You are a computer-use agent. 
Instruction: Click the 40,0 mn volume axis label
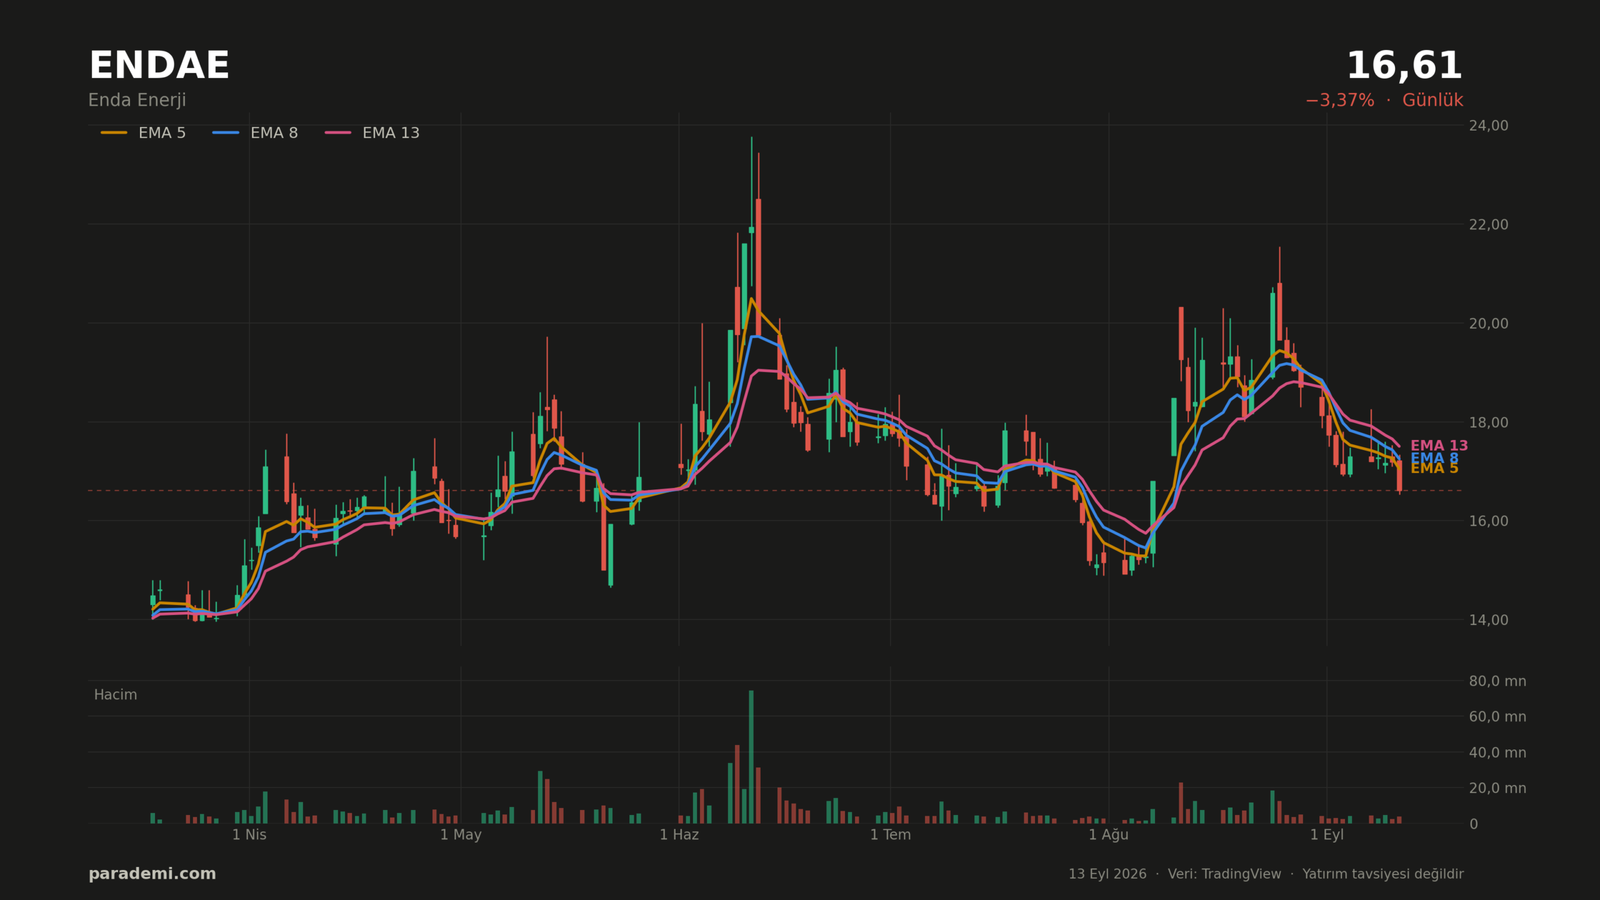(1497, 753)
